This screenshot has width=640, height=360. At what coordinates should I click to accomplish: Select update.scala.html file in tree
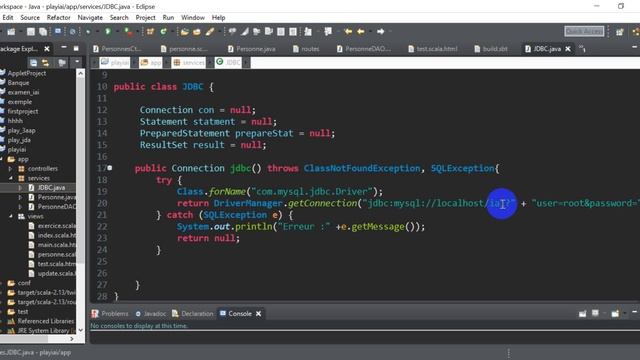pos(52,273)
